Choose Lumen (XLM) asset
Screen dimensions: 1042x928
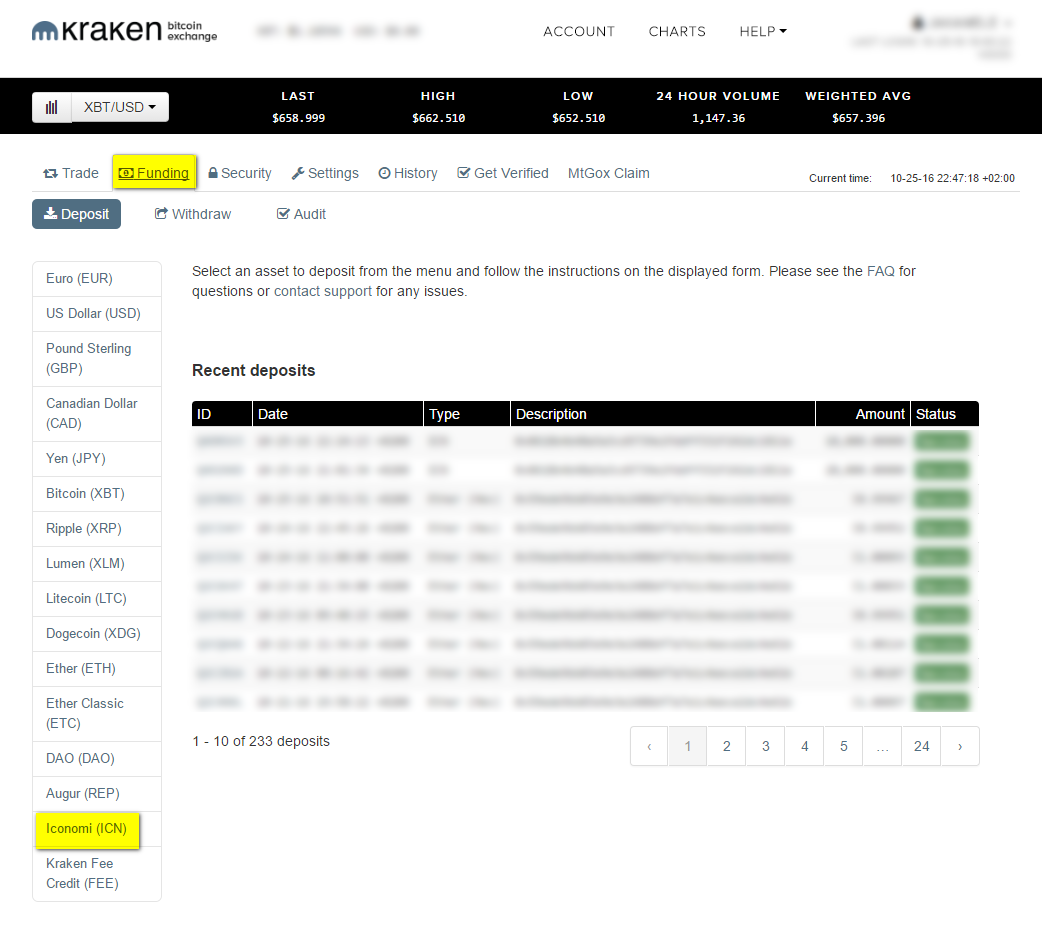click(97, 564)
